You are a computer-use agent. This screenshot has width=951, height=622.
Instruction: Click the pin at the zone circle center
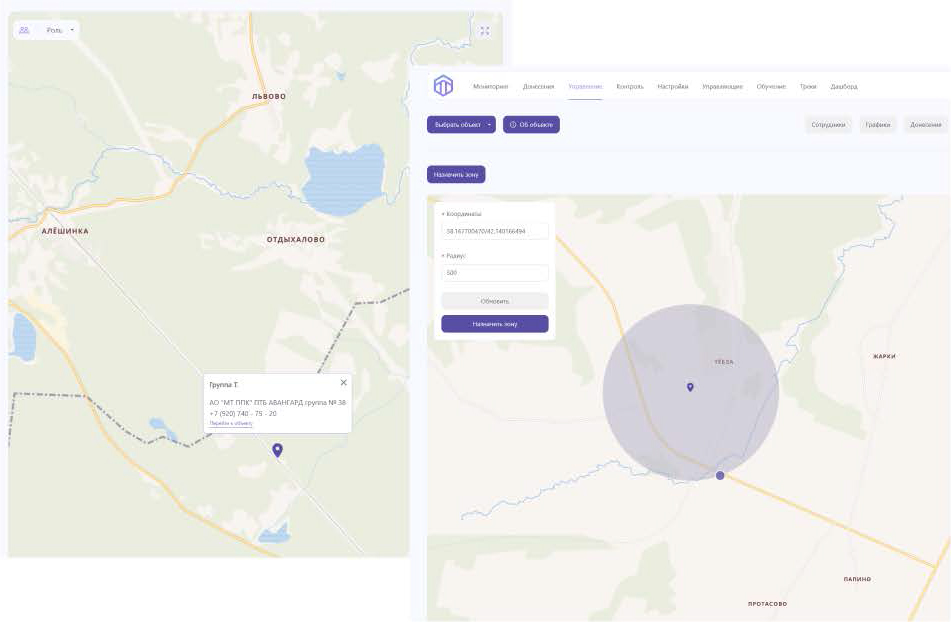pyautogui.click(x=690, y=387)
